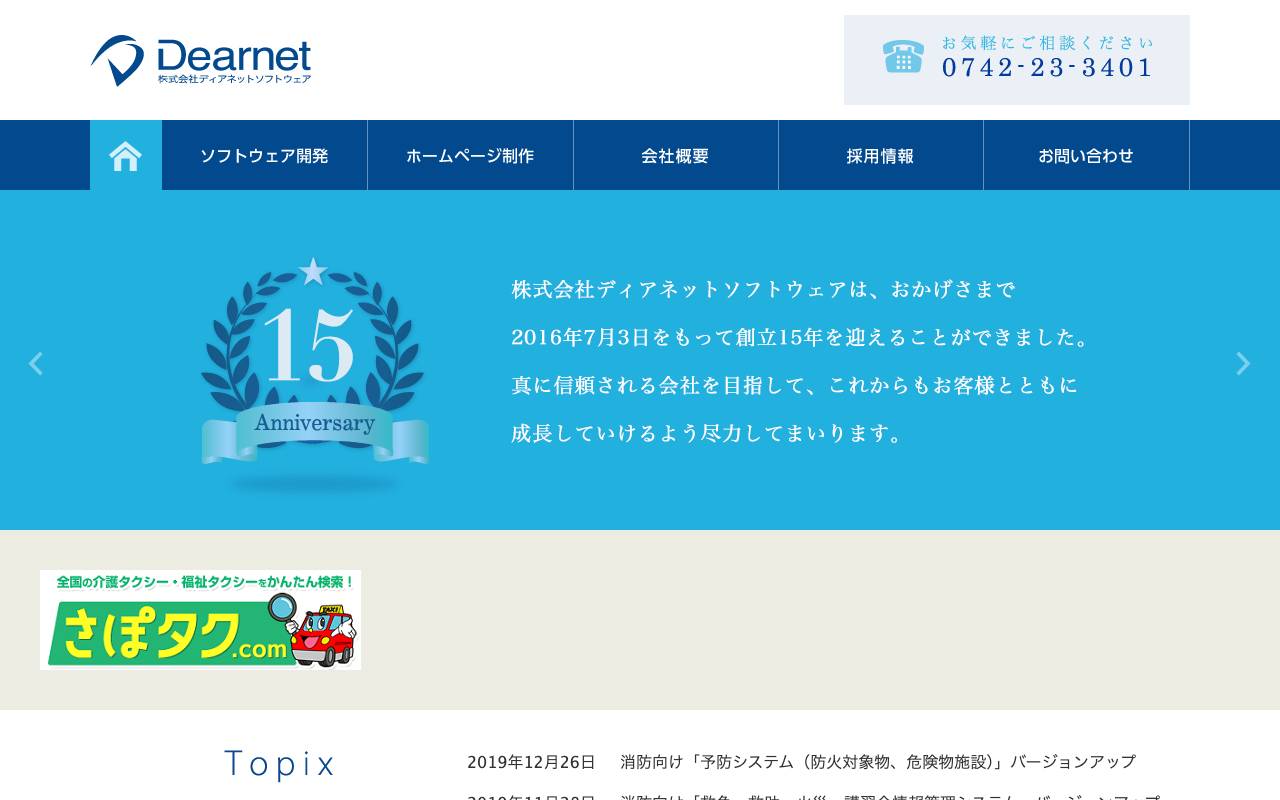Show previous slide with left arrow

(x=36, y=363)
